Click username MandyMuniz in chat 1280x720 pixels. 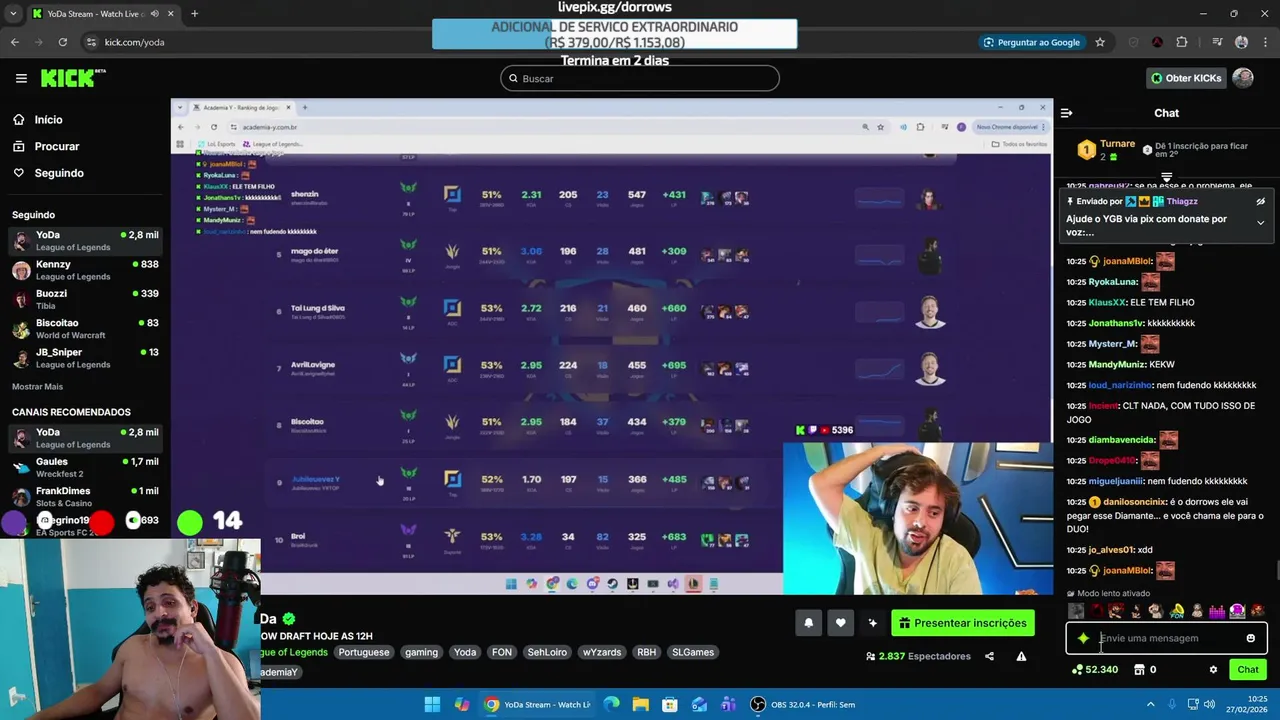pyautogui.click(x=1116, y=364)
